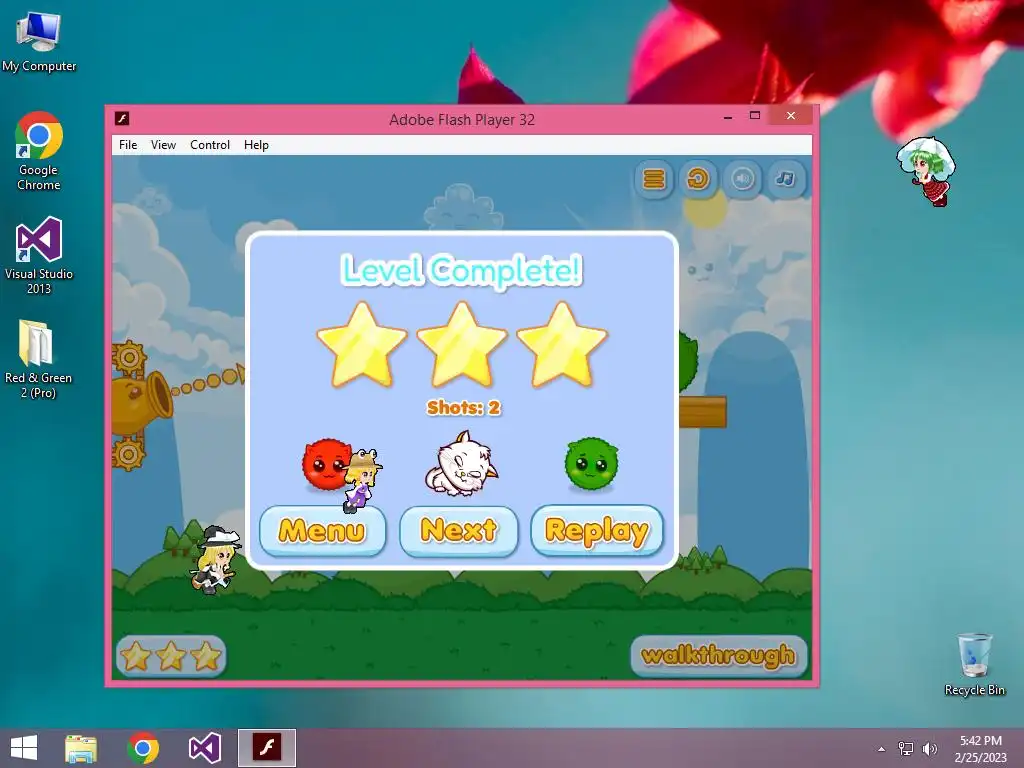Open the system volume tray icon
Viewport: 1024px width, 768px height.
[x=930, y=748]
